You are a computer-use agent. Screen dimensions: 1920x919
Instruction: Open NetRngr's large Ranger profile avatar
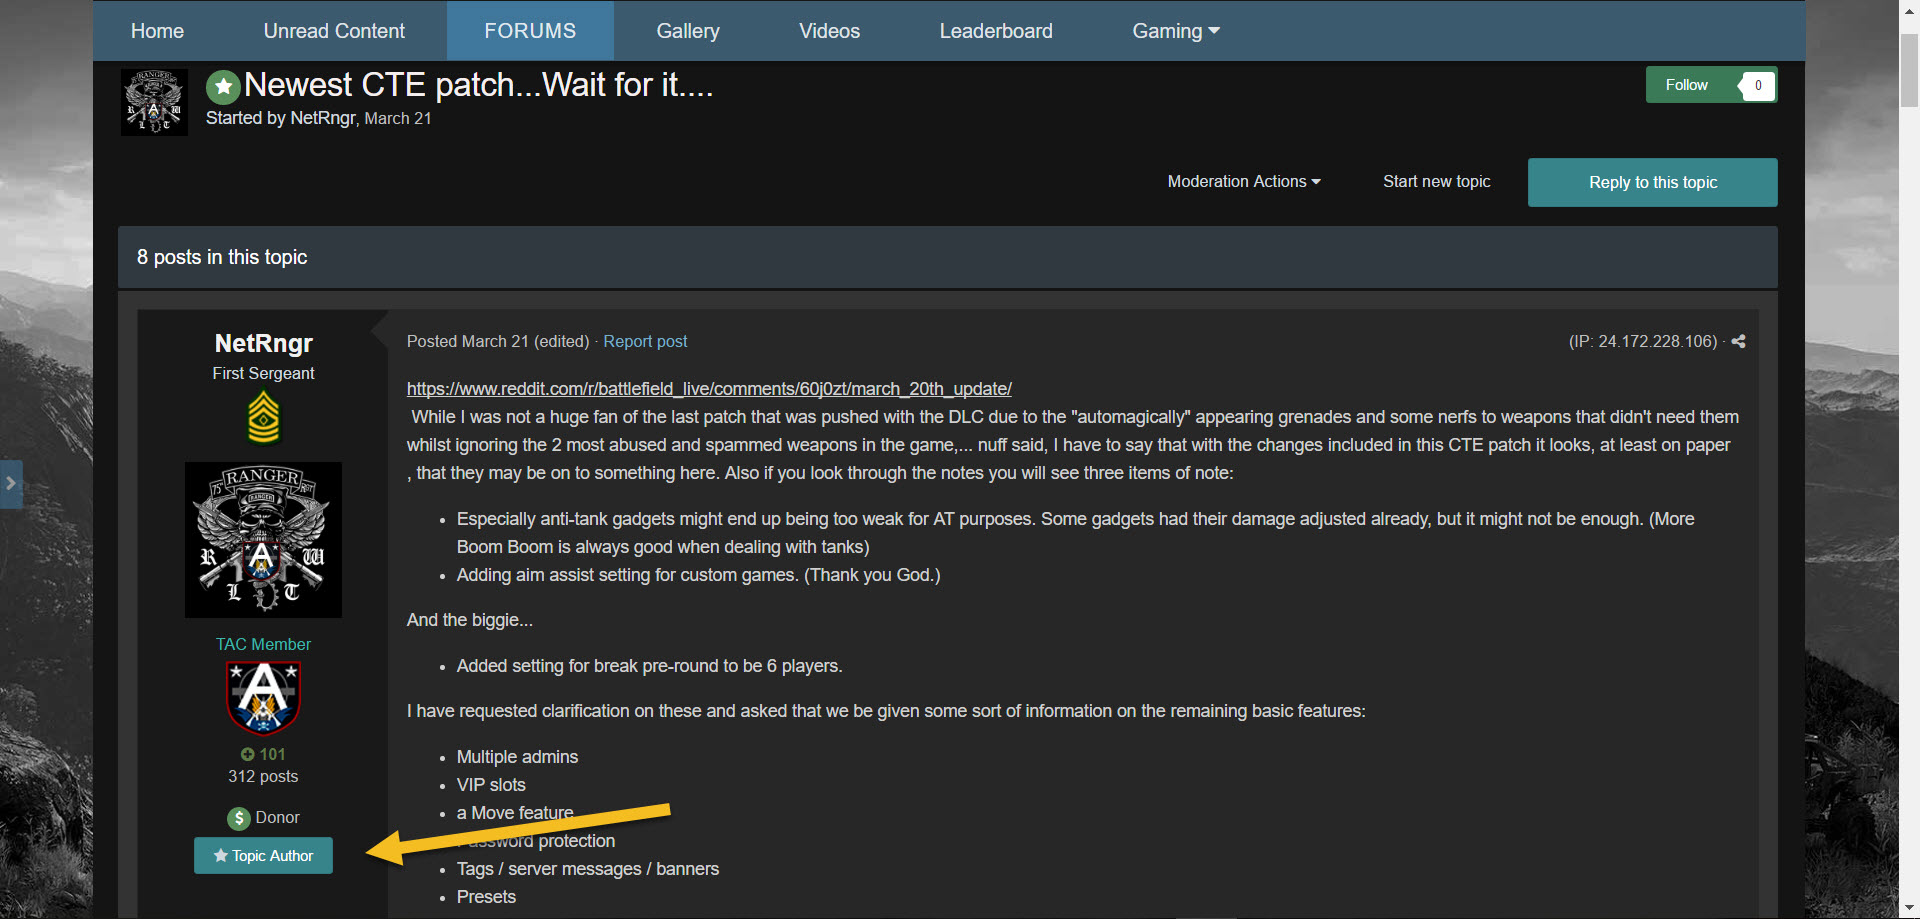pos(263,540)
